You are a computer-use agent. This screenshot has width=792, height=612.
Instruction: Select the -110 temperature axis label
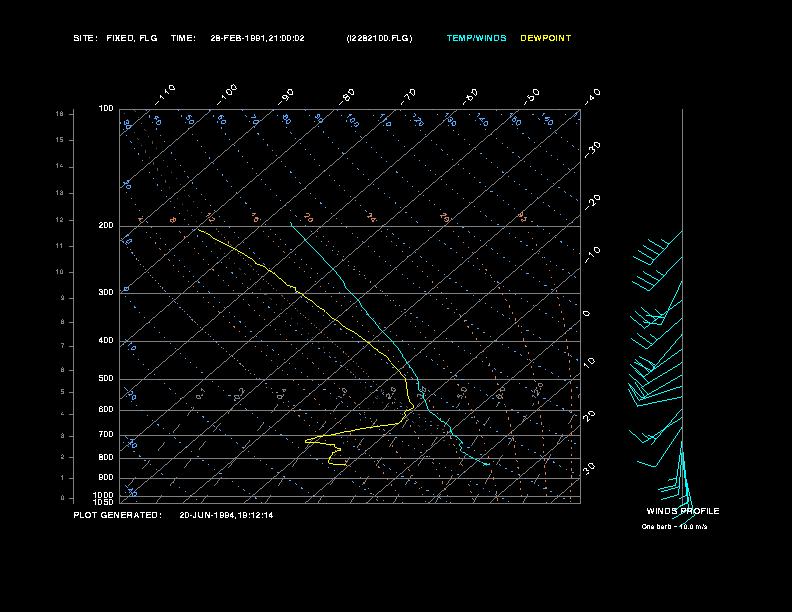coord(165,95)
